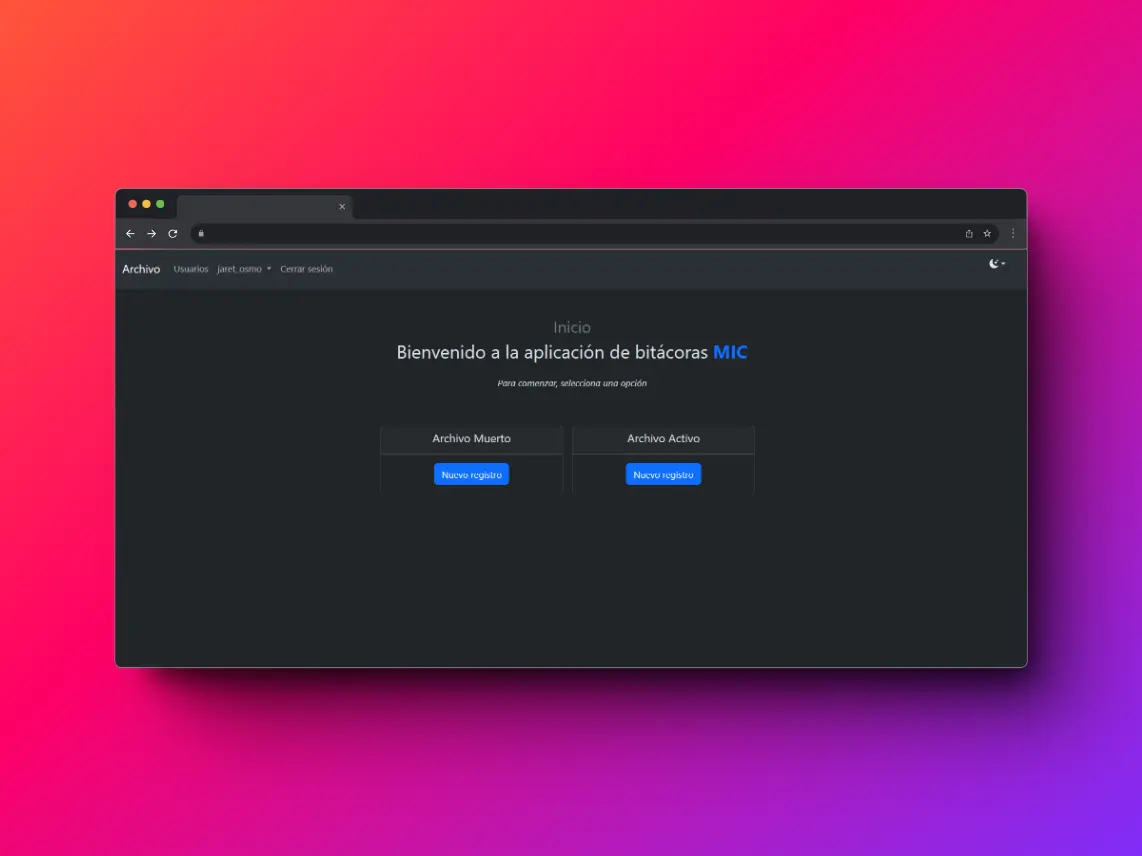The image size is (1142, 856).
Task: Go back with the browser back arrow
Action: tap(130, 234)
